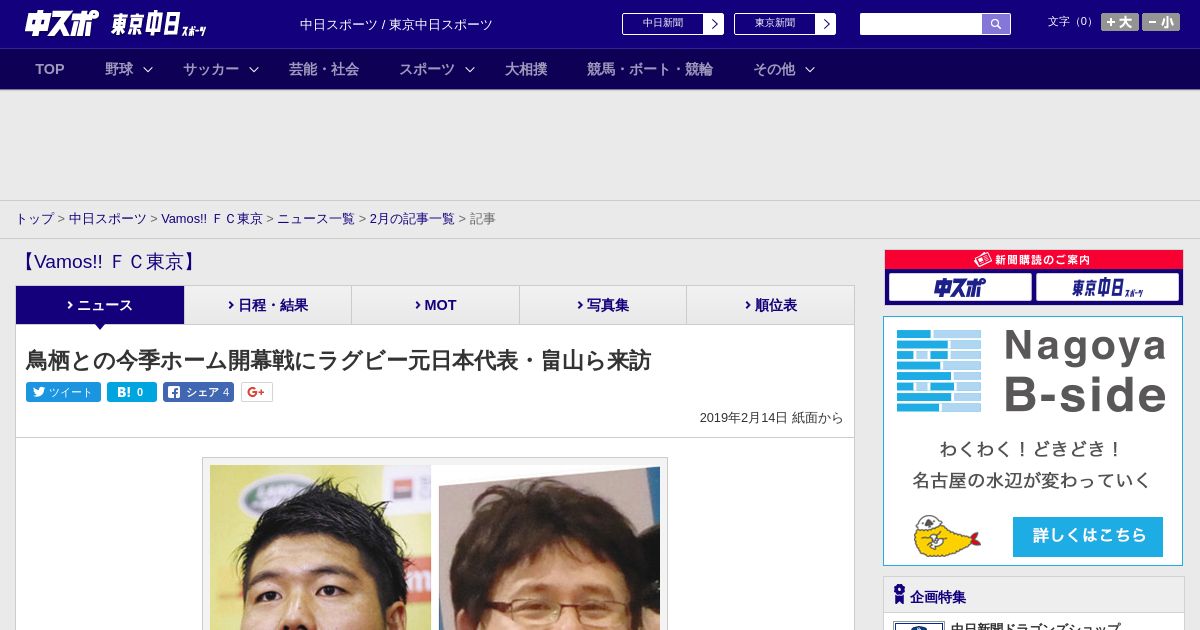Viewport: 1200px width, 630px height.
Task: Click the 【Vamos!! FC東京】 section heading
Action: [108, 262]
